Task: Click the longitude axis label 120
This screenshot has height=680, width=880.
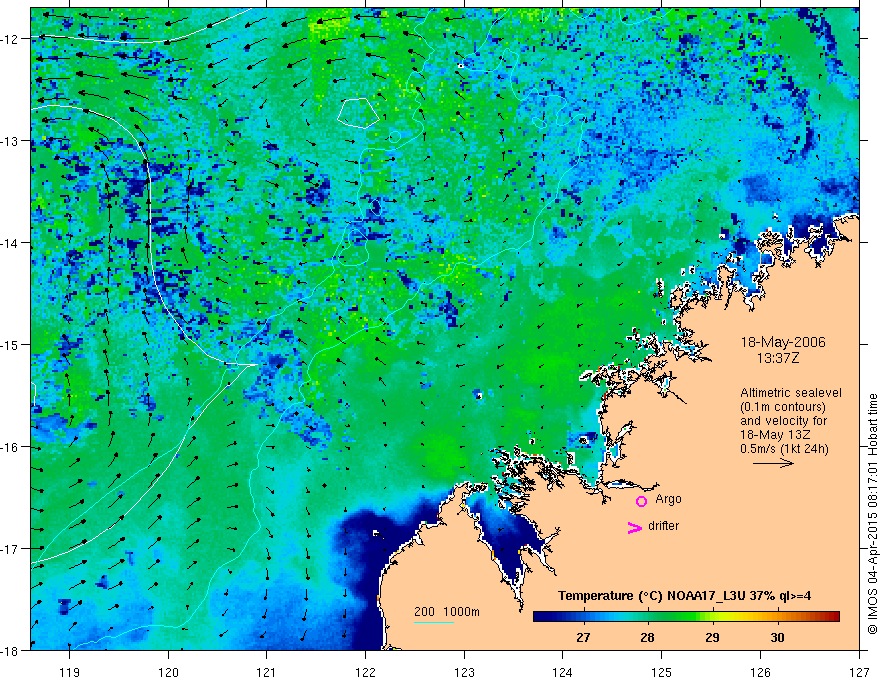Action: tap(168, 672)
